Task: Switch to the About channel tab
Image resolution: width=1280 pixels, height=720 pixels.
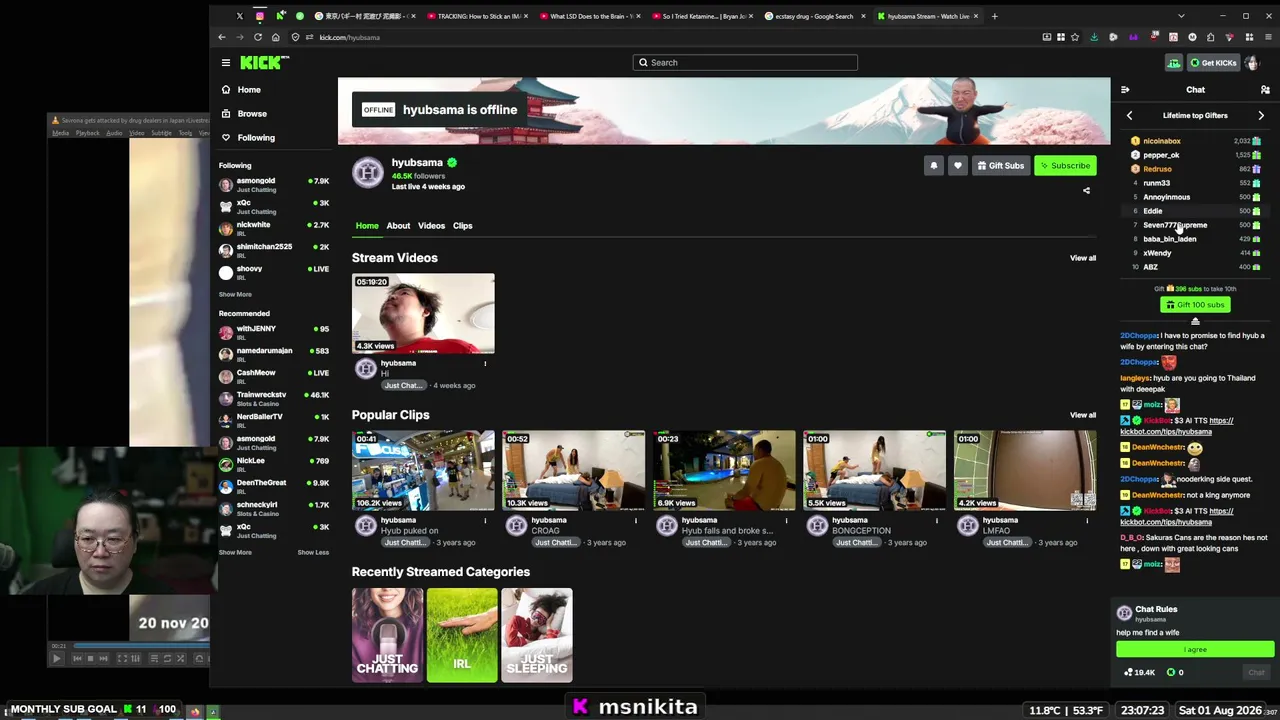Action: click(398, 226)
